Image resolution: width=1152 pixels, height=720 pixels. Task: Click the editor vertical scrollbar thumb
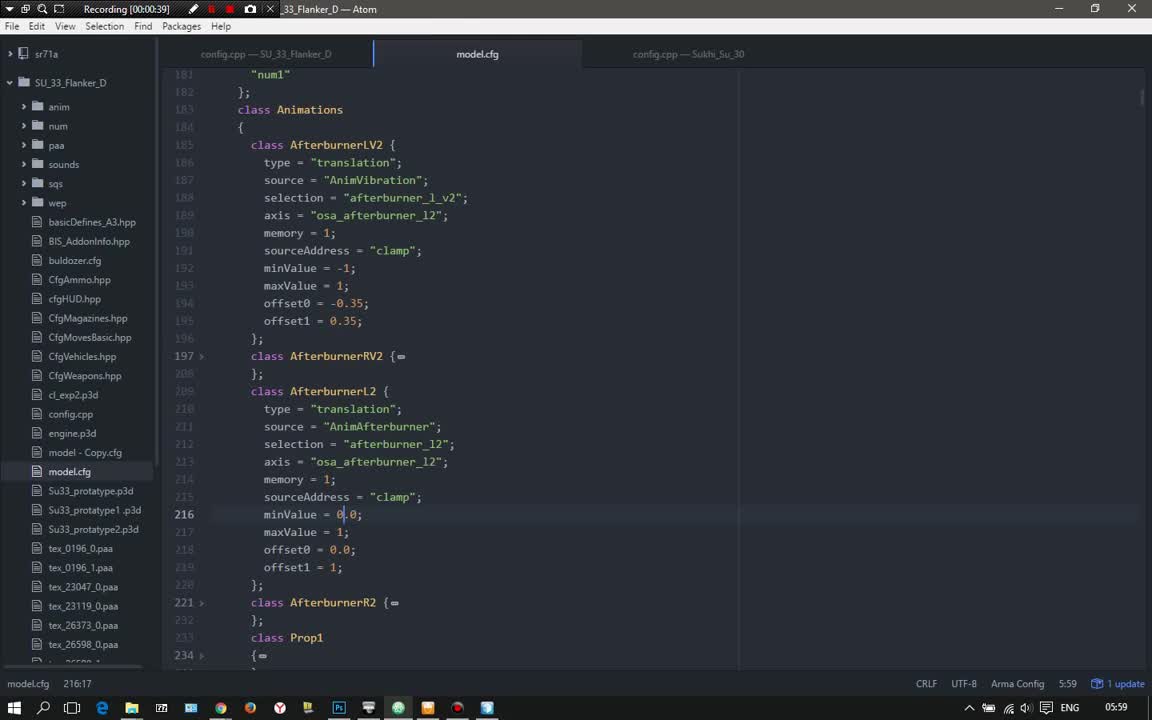coord(1142,97)
